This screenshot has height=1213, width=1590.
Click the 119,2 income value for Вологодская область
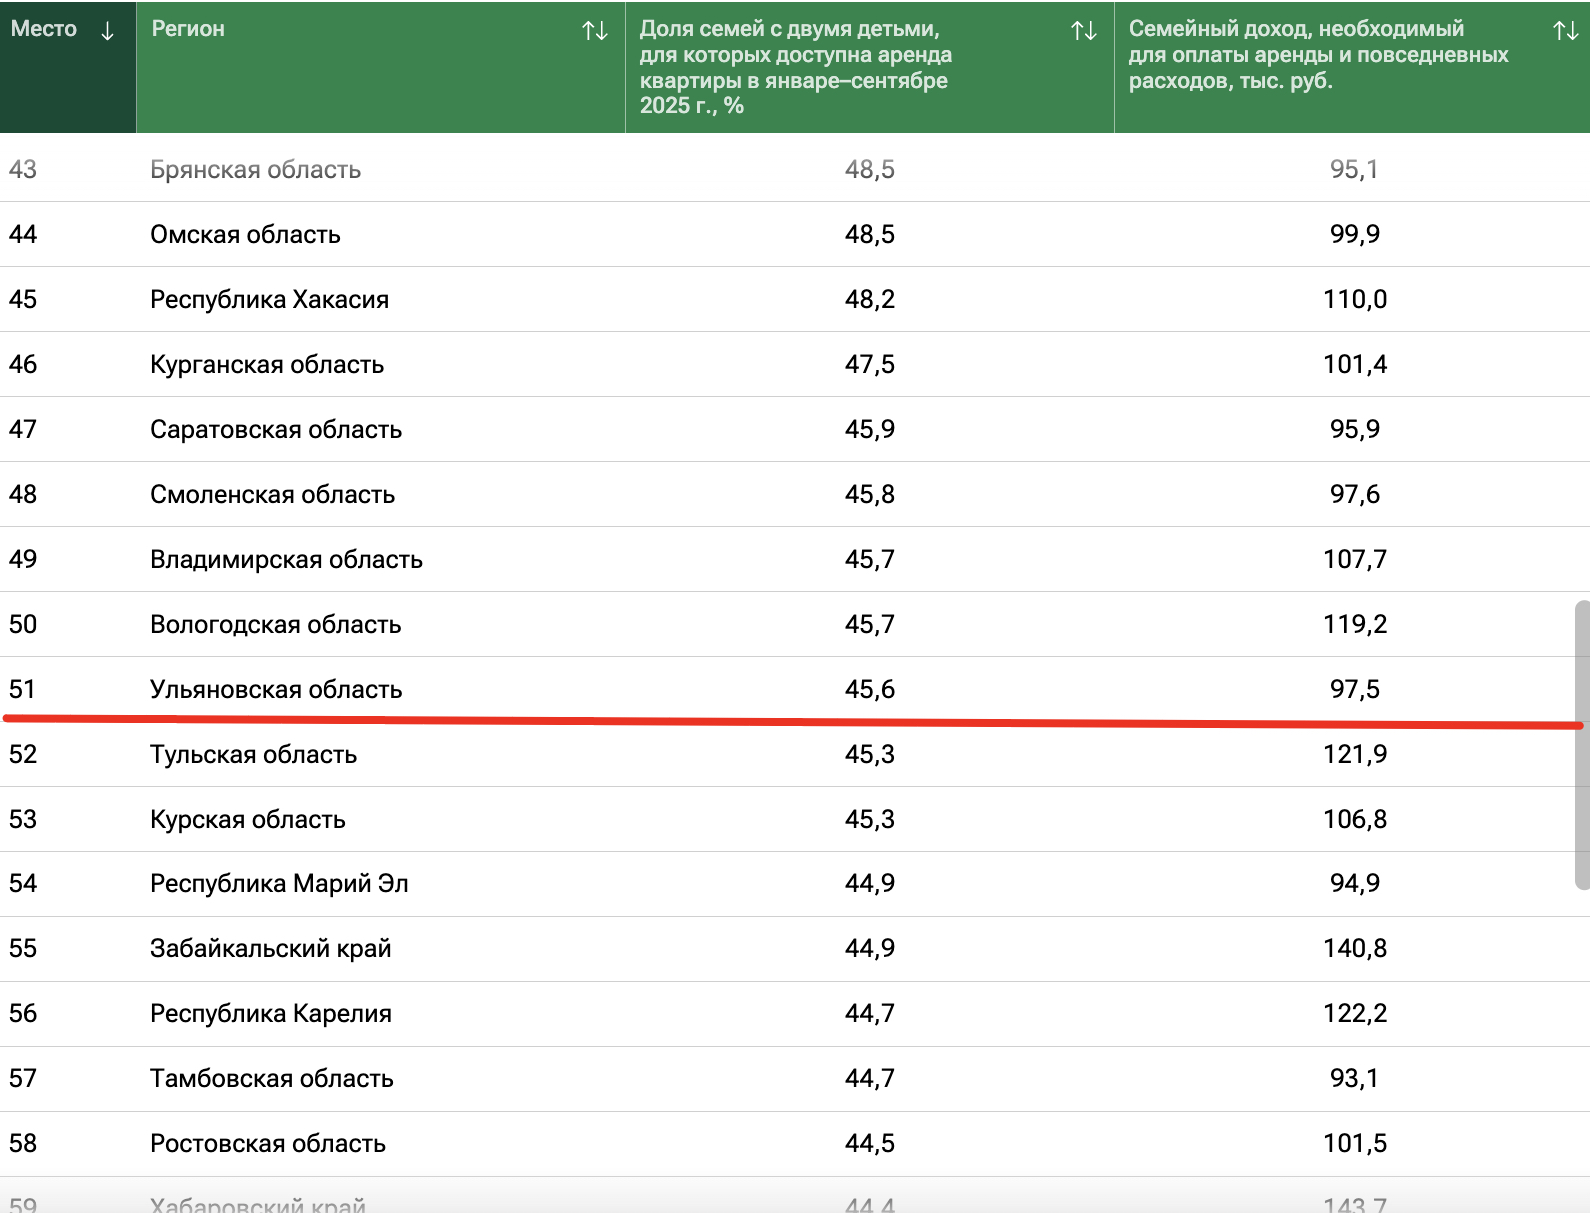1354,624
